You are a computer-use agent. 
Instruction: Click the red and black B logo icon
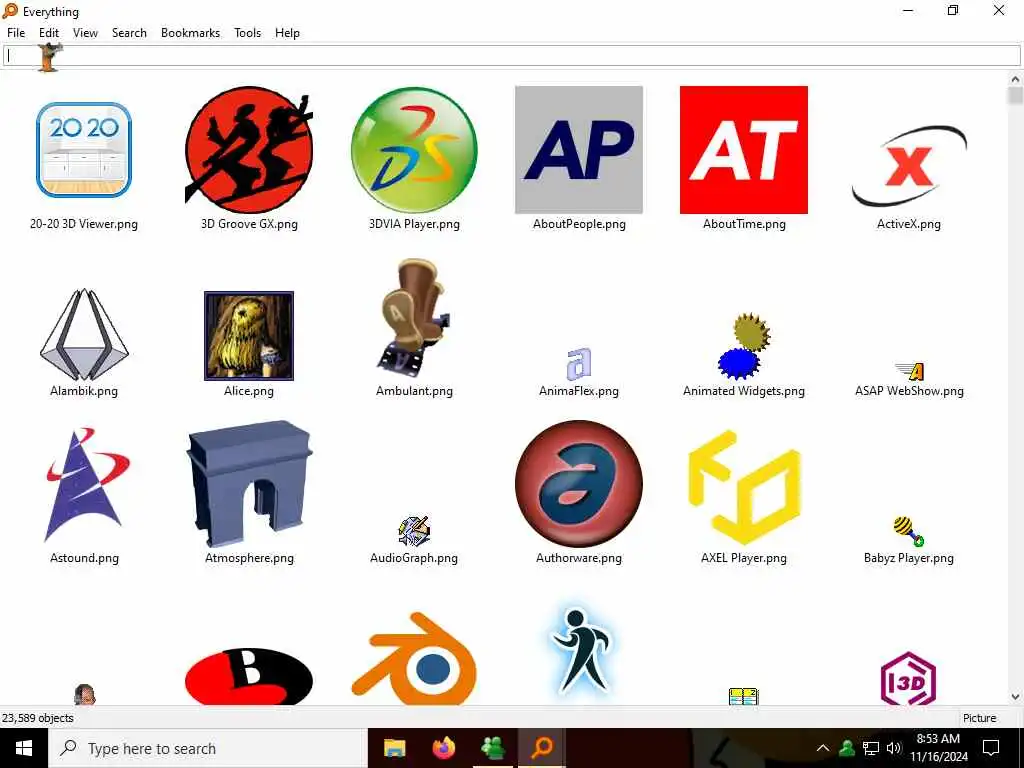point(249,676)
